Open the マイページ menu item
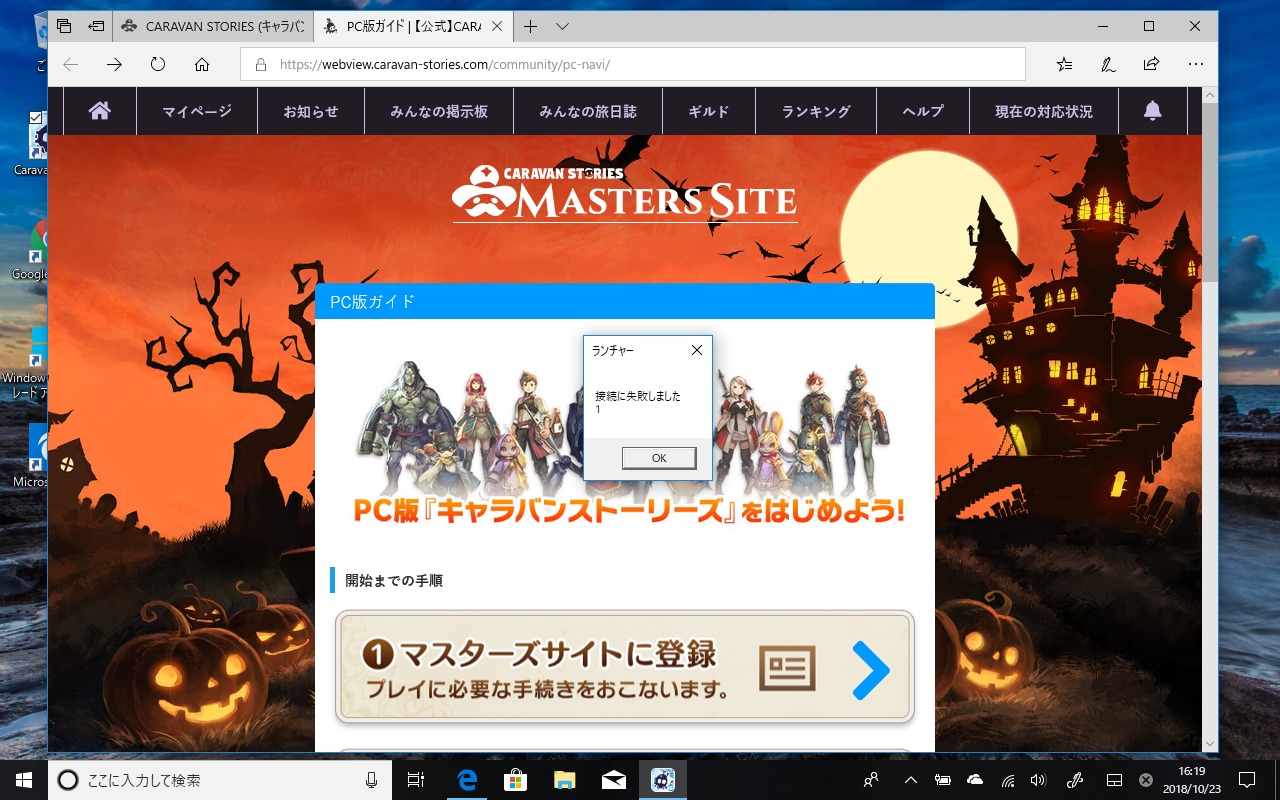Viewport: 1280px width, 800px height. [197, 111]
